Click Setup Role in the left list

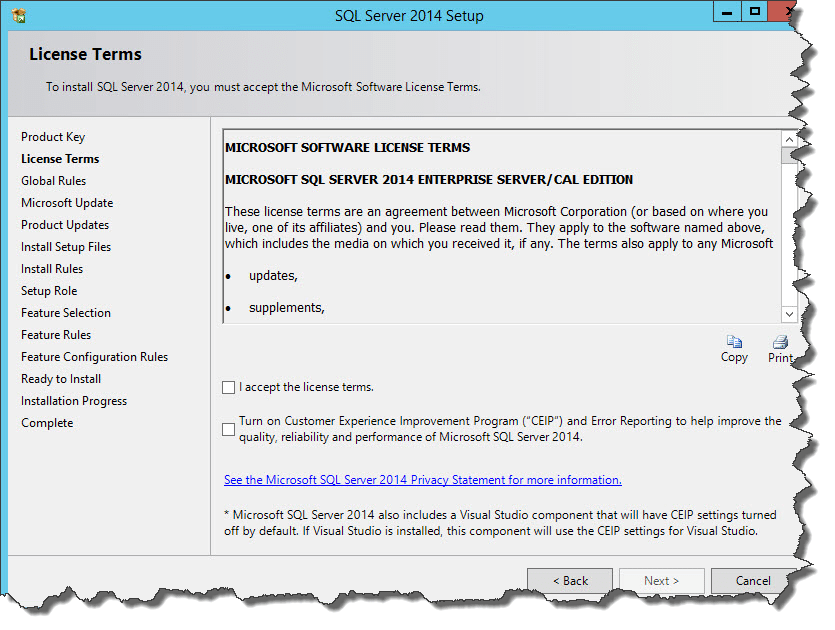pos(49,291)
